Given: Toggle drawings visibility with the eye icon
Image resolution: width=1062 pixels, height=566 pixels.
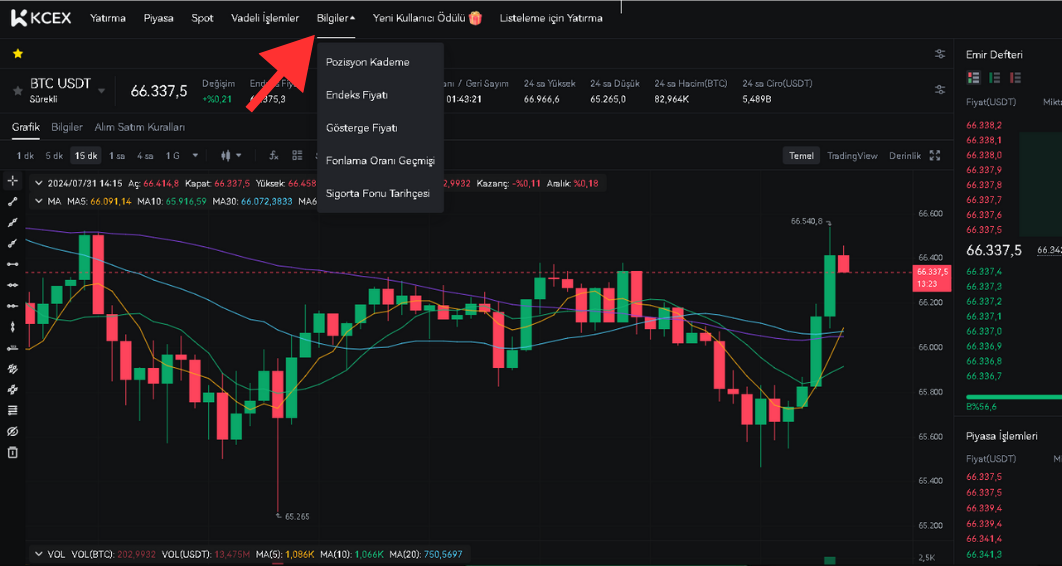Looking at the screenshot, I should pos(13,431).
